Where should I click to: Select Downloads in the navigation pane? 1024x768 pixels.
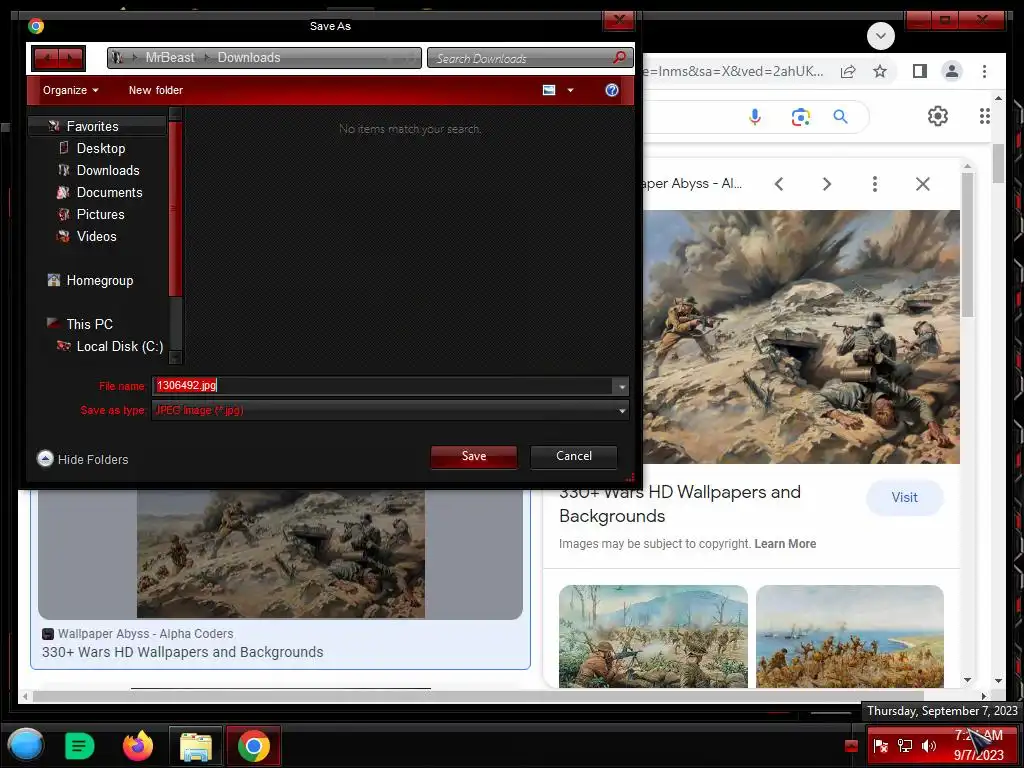coord(107,170)
